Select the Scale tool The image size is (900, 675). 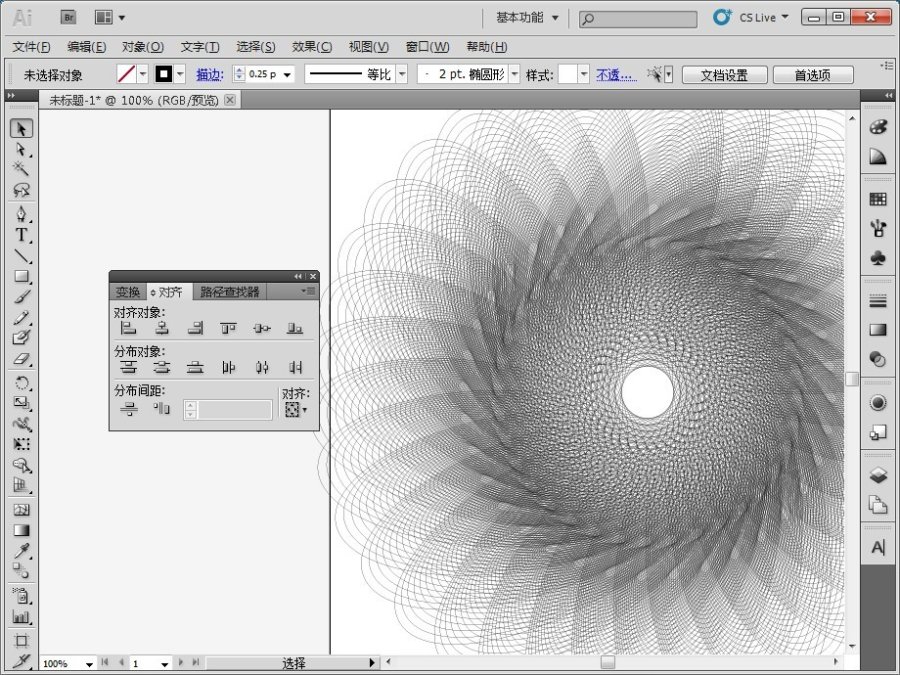[21, 403]
